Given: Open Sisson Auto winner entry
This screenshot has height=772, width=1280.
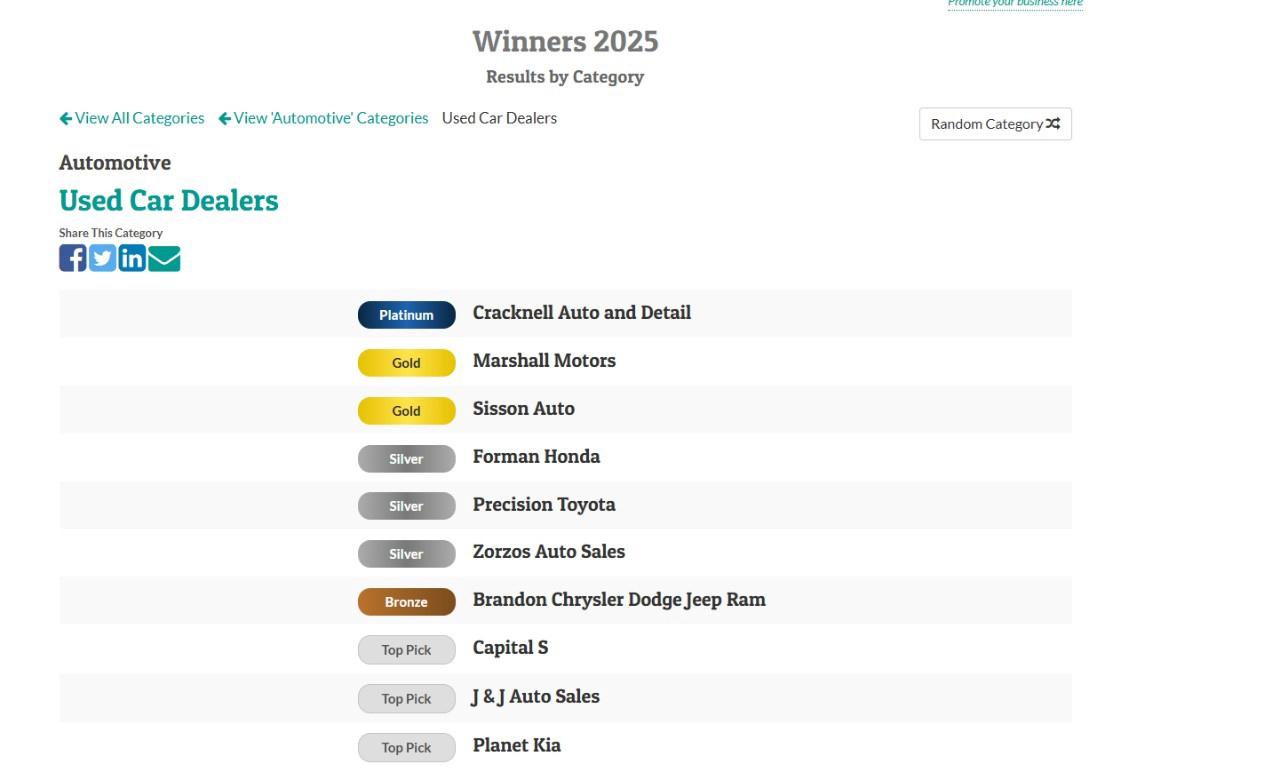Looking at the screenshot, I should 523,409.
